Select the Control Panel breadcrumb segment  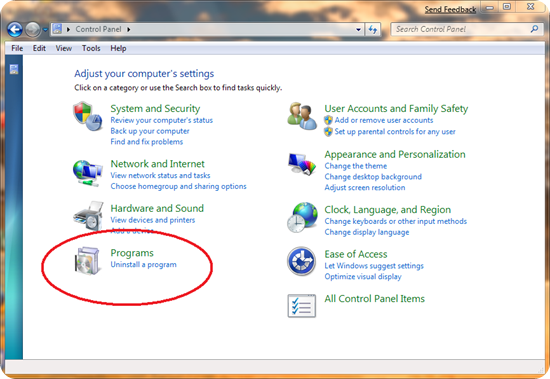click(x=99, y=29)
